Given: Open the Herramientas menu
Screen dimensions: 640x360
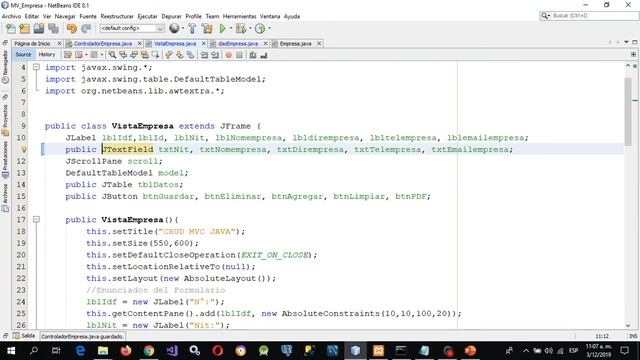Looking at the screenshot, I should [x=239, y=16].
